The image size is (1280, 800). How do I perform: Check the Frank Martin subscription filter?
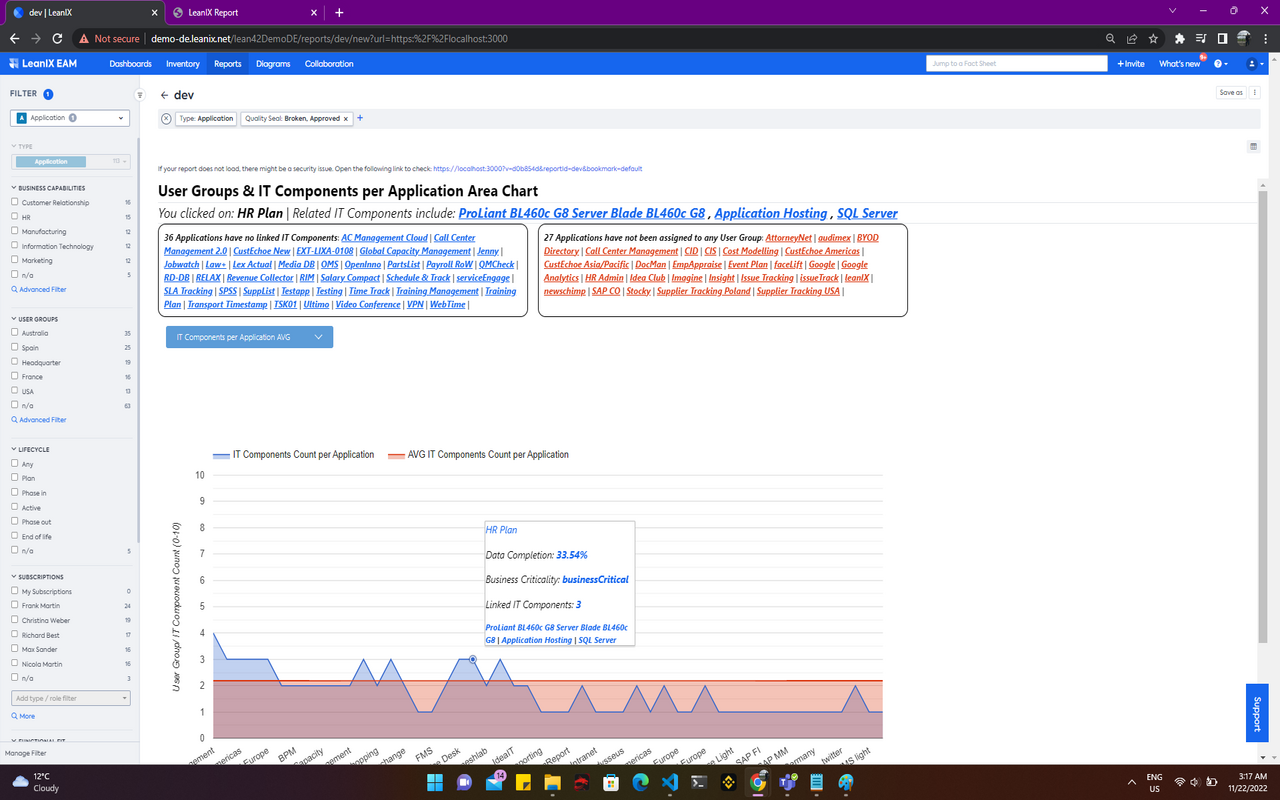tap(15, 606)
